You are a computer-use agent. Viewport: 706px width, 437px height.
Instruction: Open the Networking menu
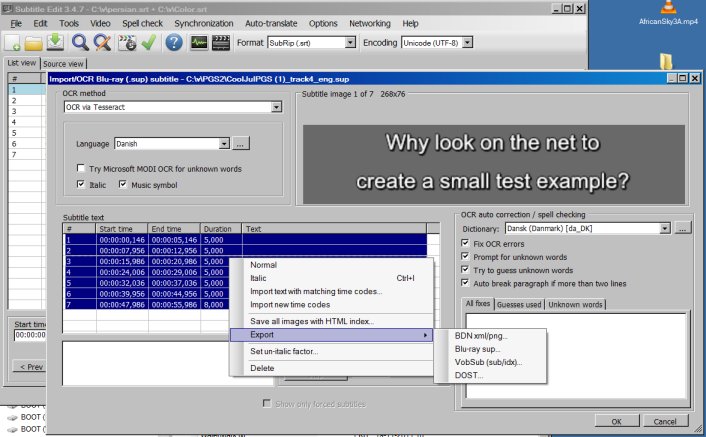[x=370, y=23]
